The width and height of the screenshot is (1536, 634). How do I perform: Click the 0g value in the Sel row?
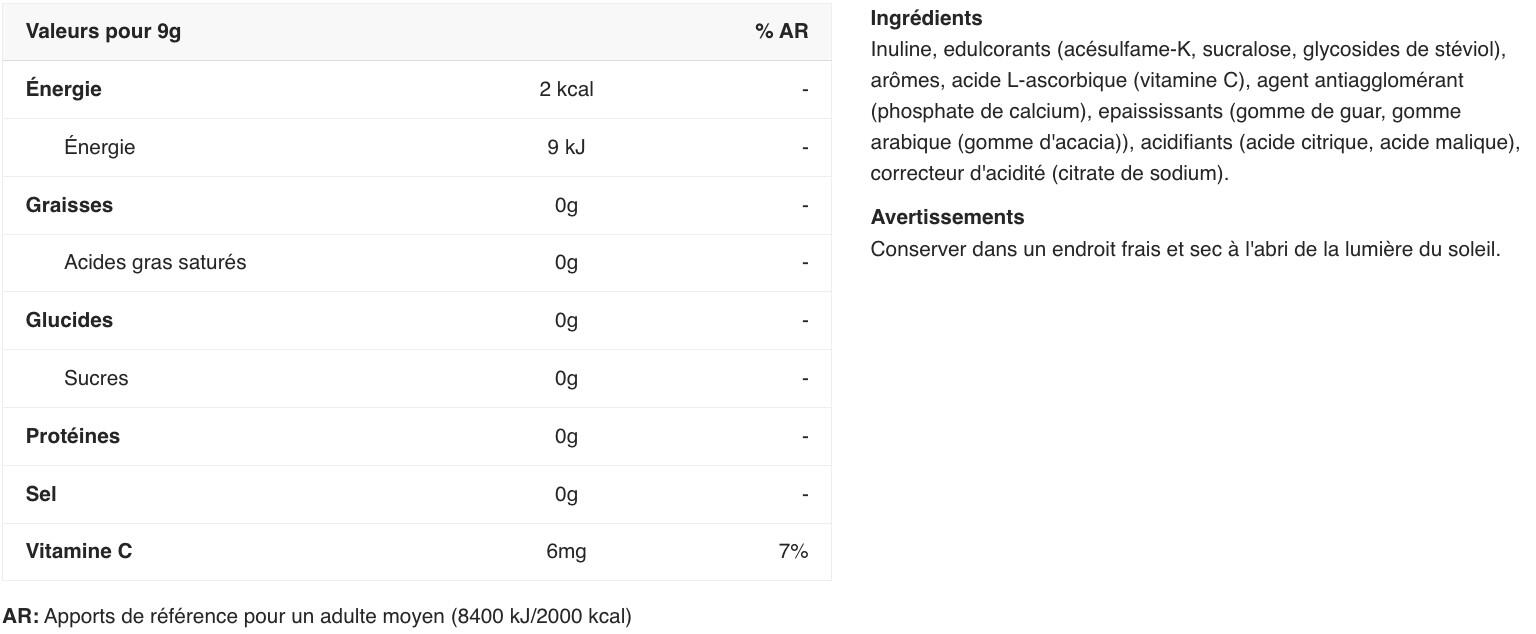pyautogui.click(x=566, y=494)
